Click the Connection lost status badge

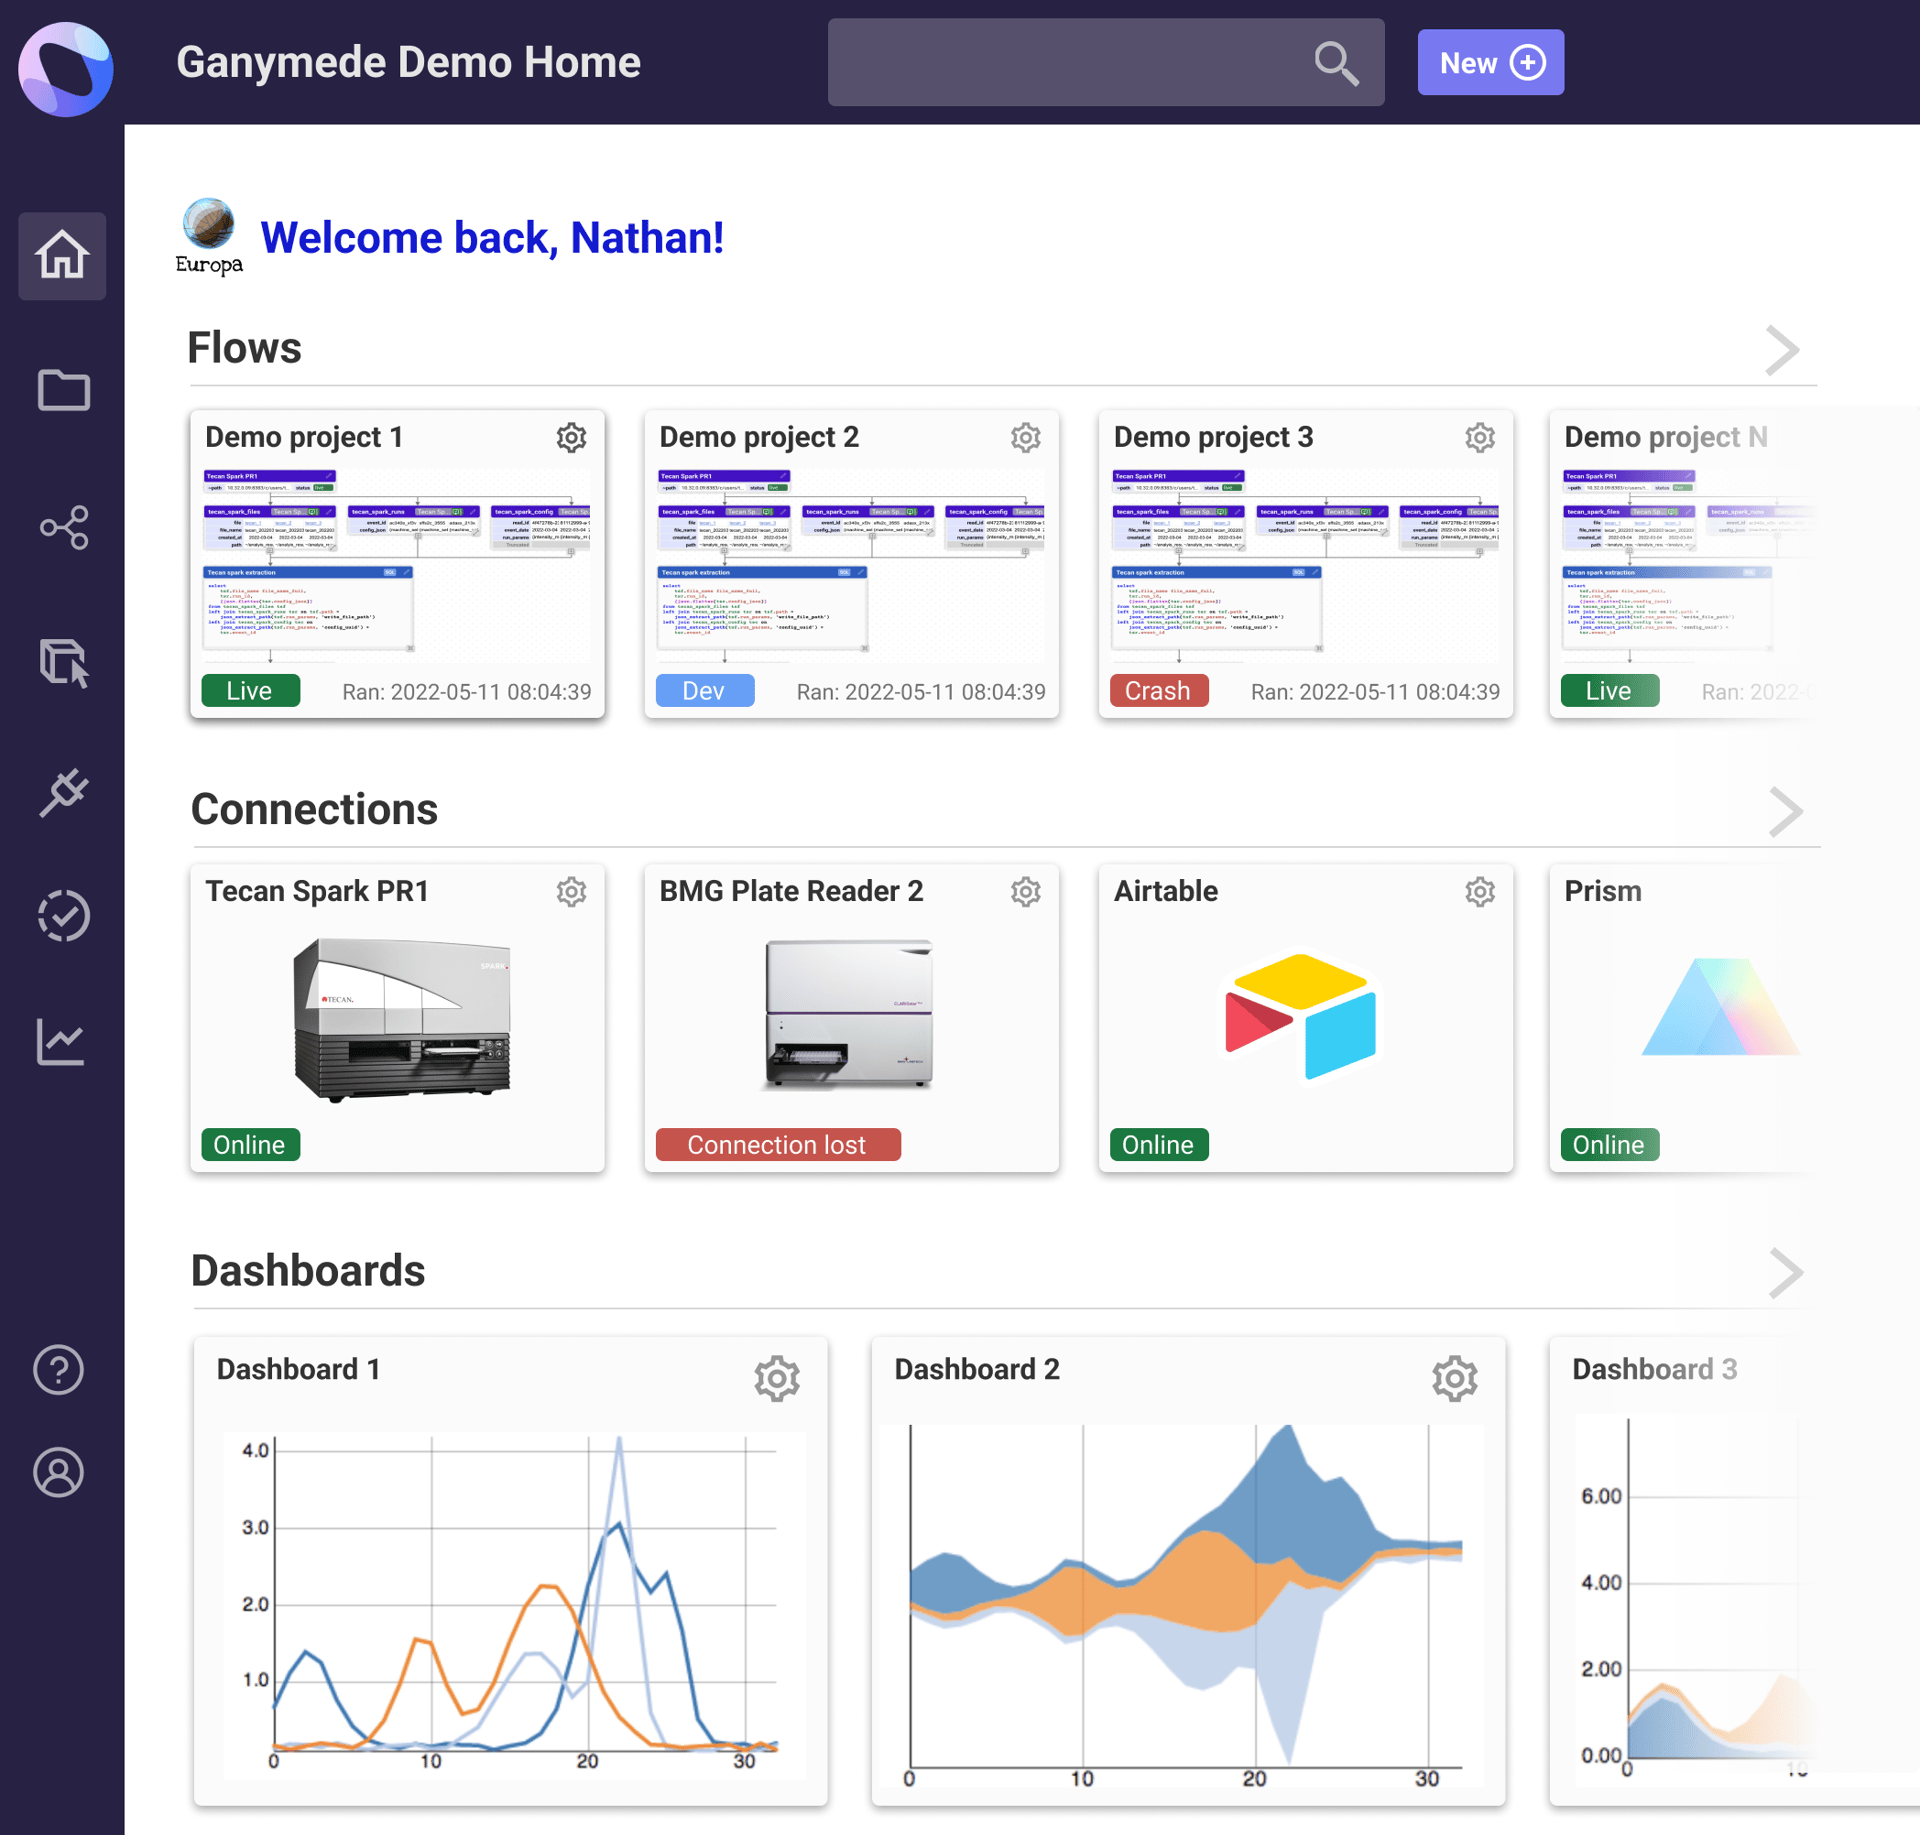(x=777, y=1145)
